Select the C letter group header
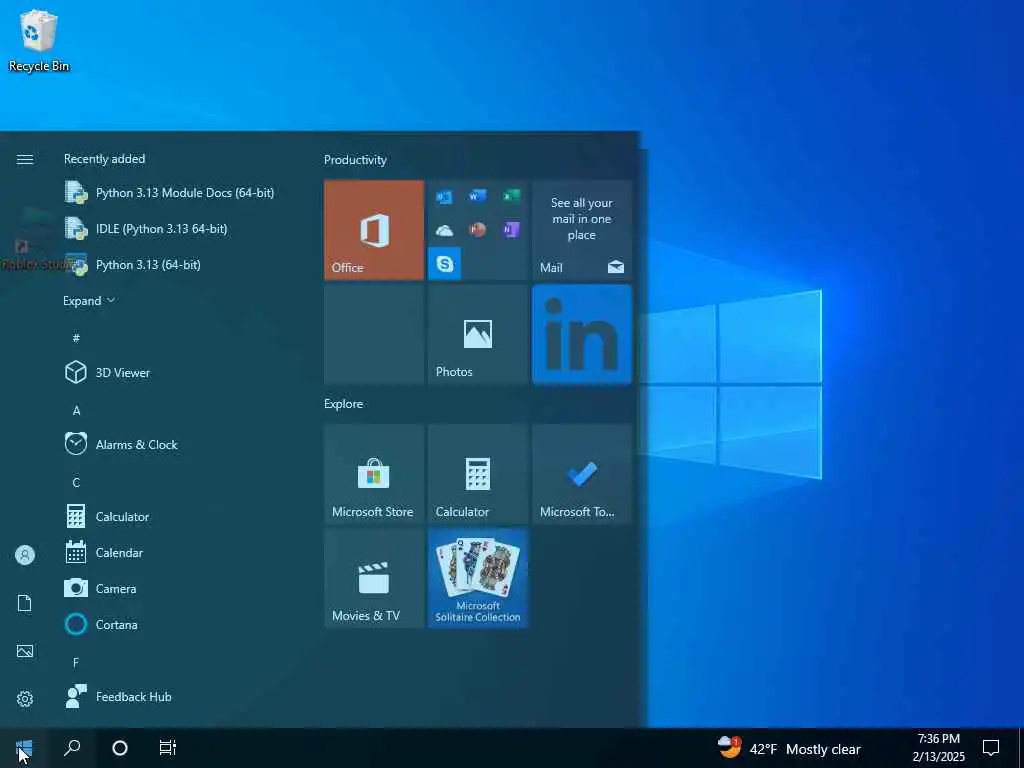The height and width of the screenshot is (768, 1024). tap(76, 483)
